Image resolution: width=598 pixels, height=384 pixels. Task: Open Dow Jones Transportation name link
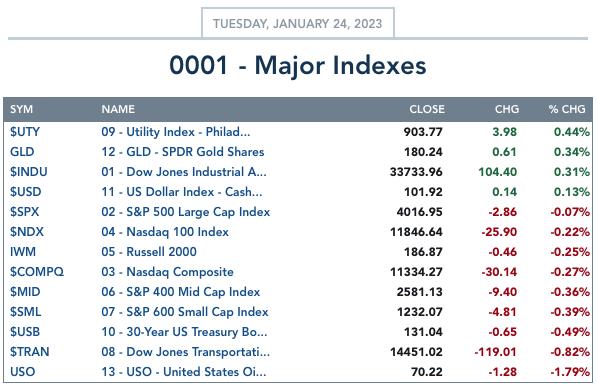pos(186,352)
